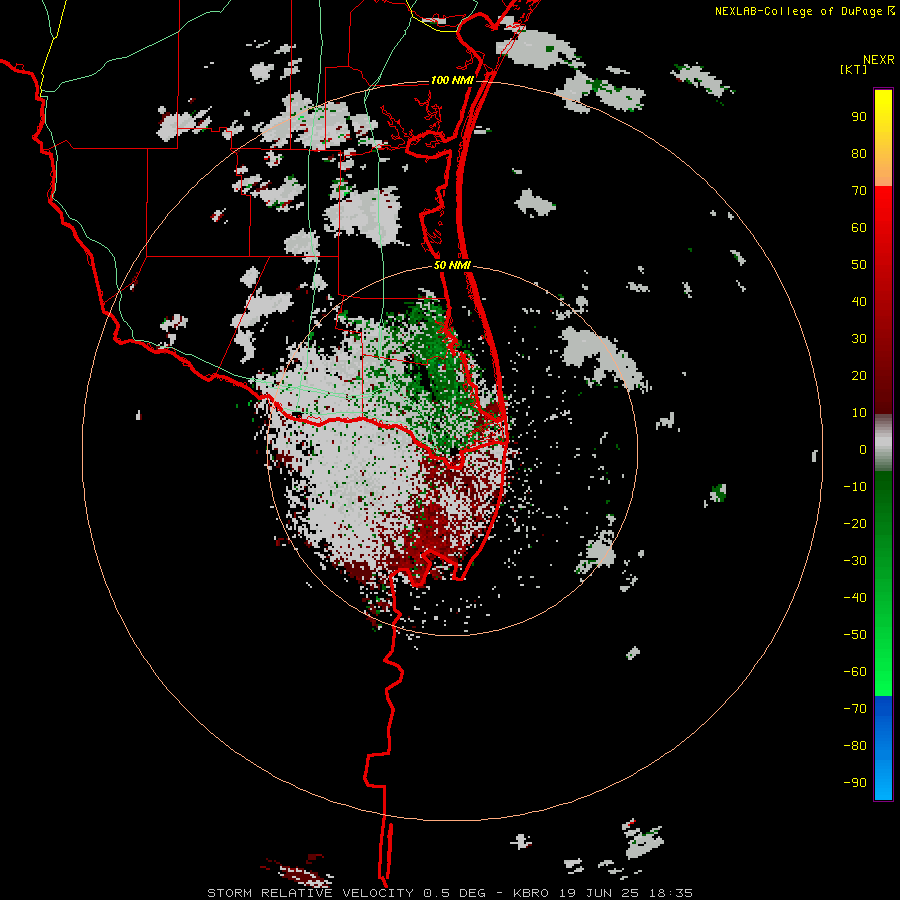Click the Storm Relative Velocity caption at bottom
This screenshot has width=900, height=900.
tap(449, 893)
